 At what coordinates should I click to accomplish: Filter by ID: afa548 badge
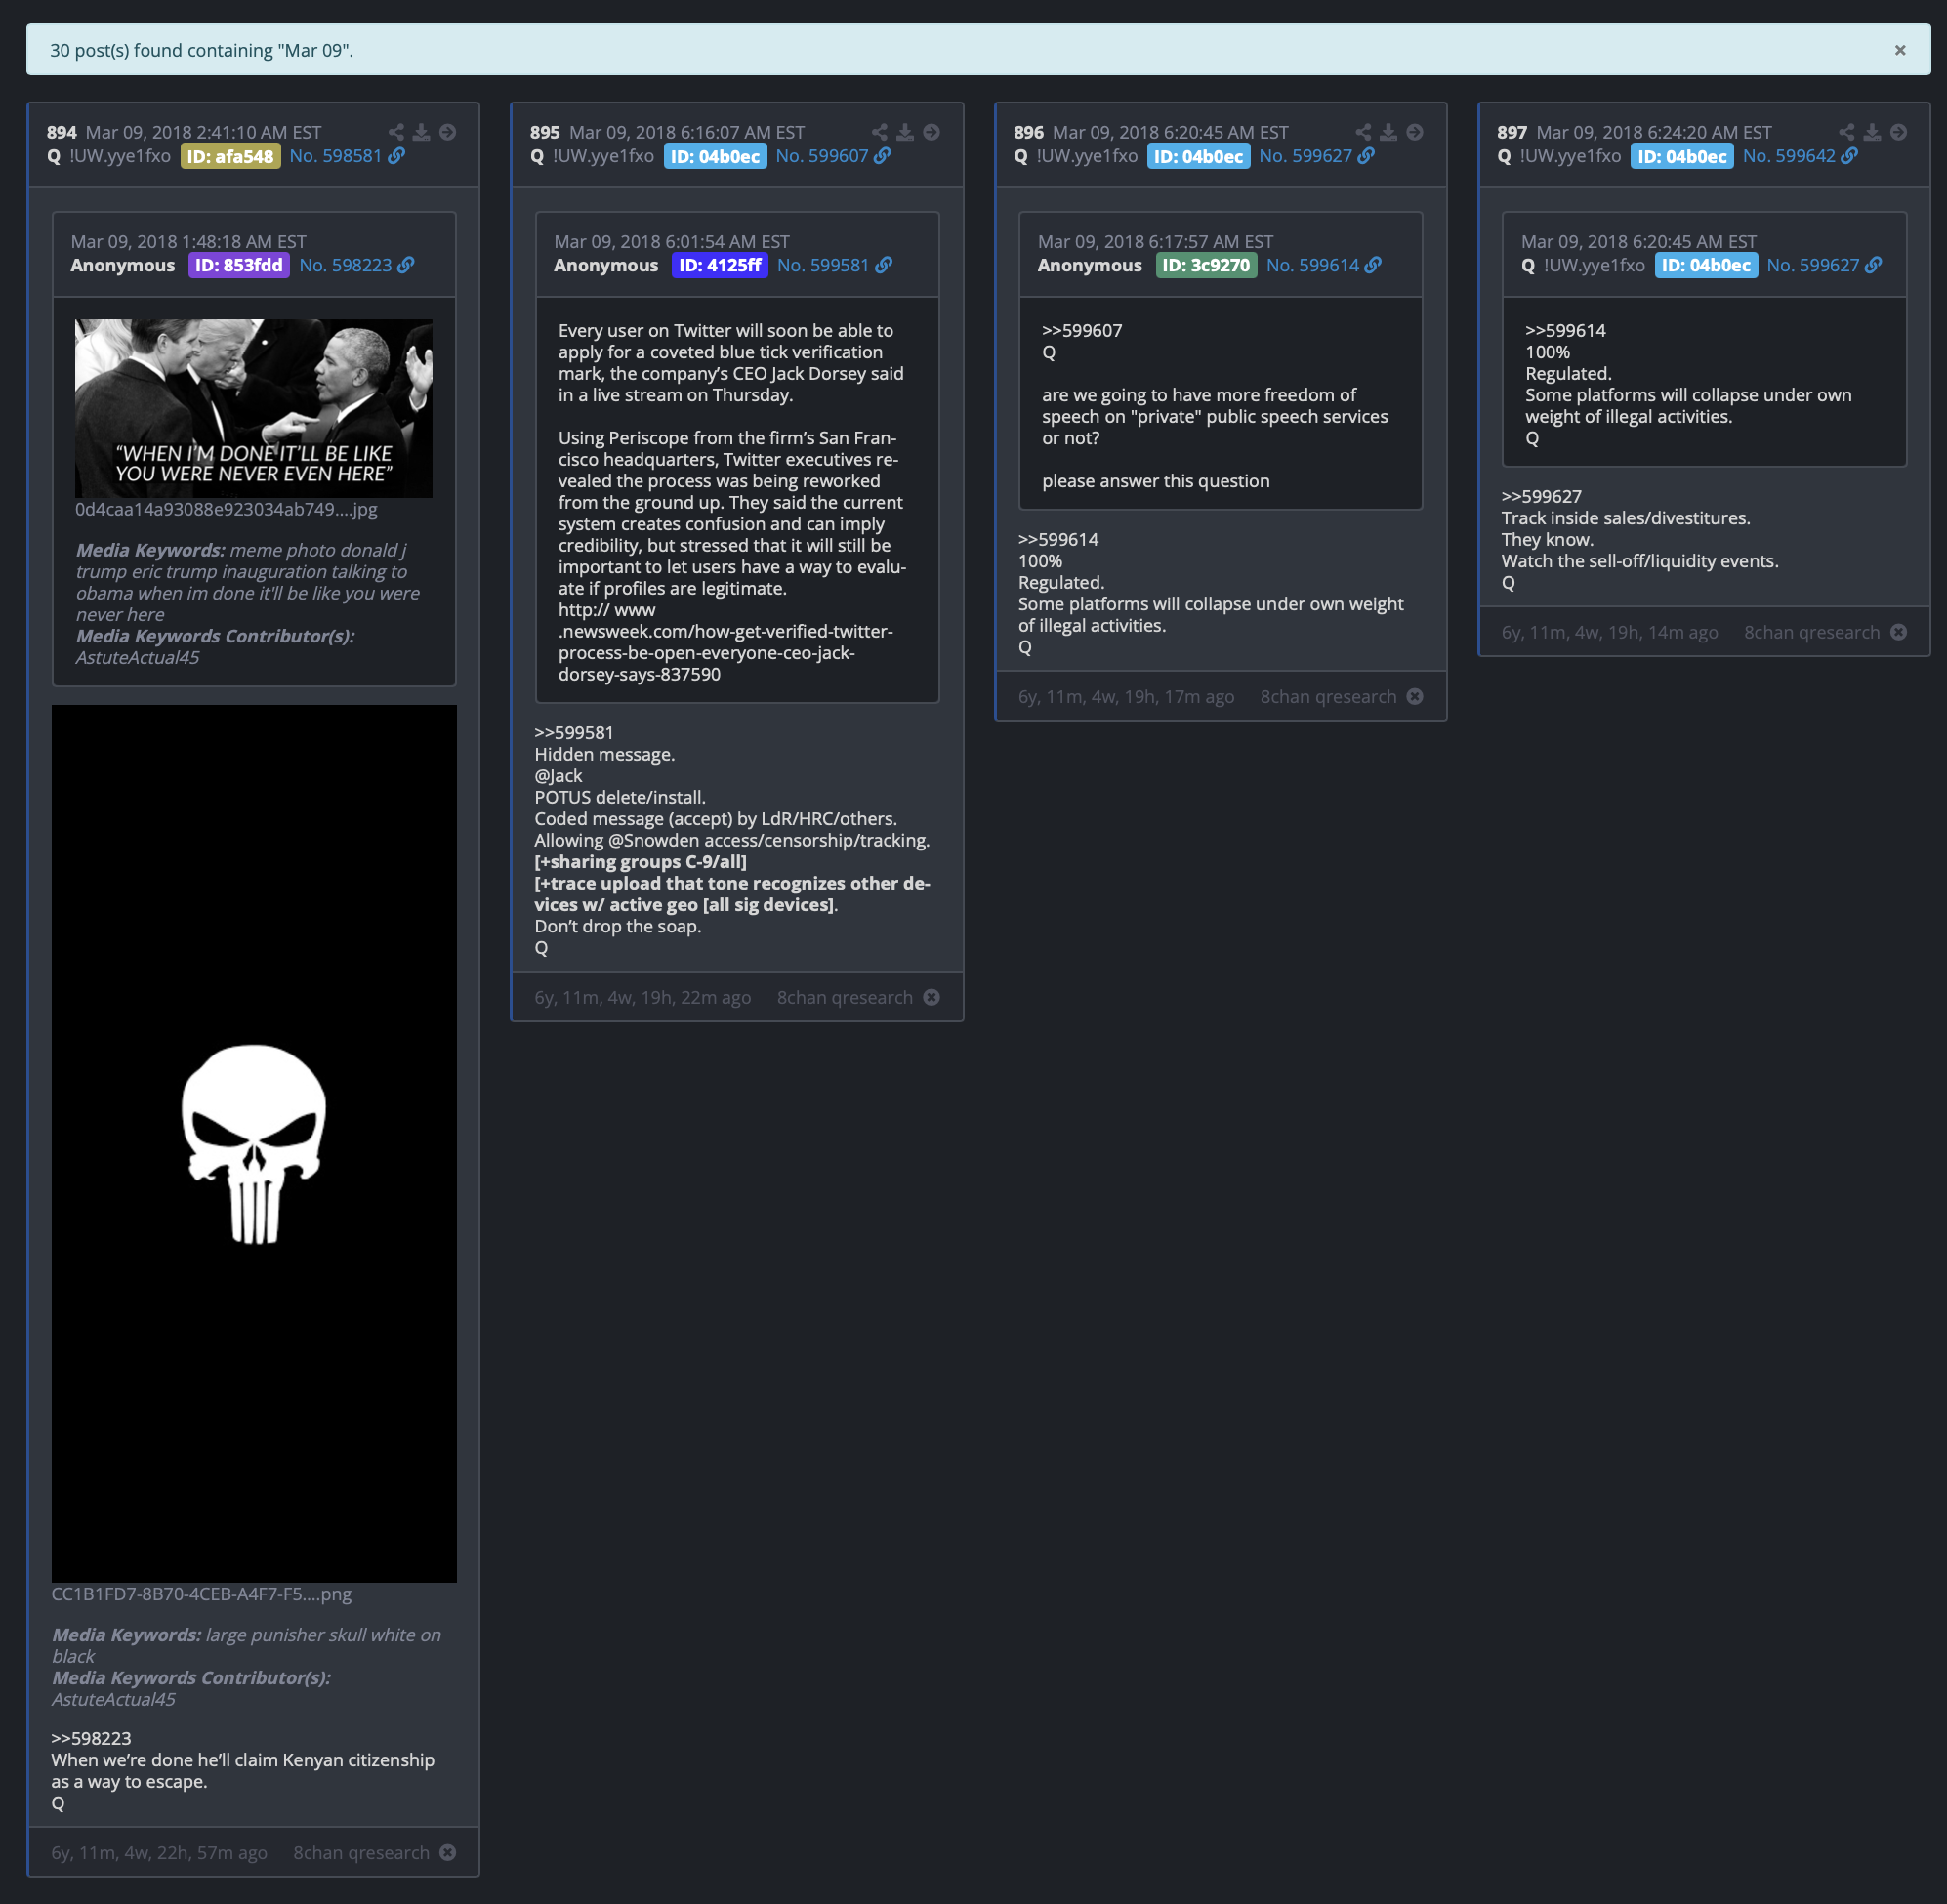pos(230,157)
